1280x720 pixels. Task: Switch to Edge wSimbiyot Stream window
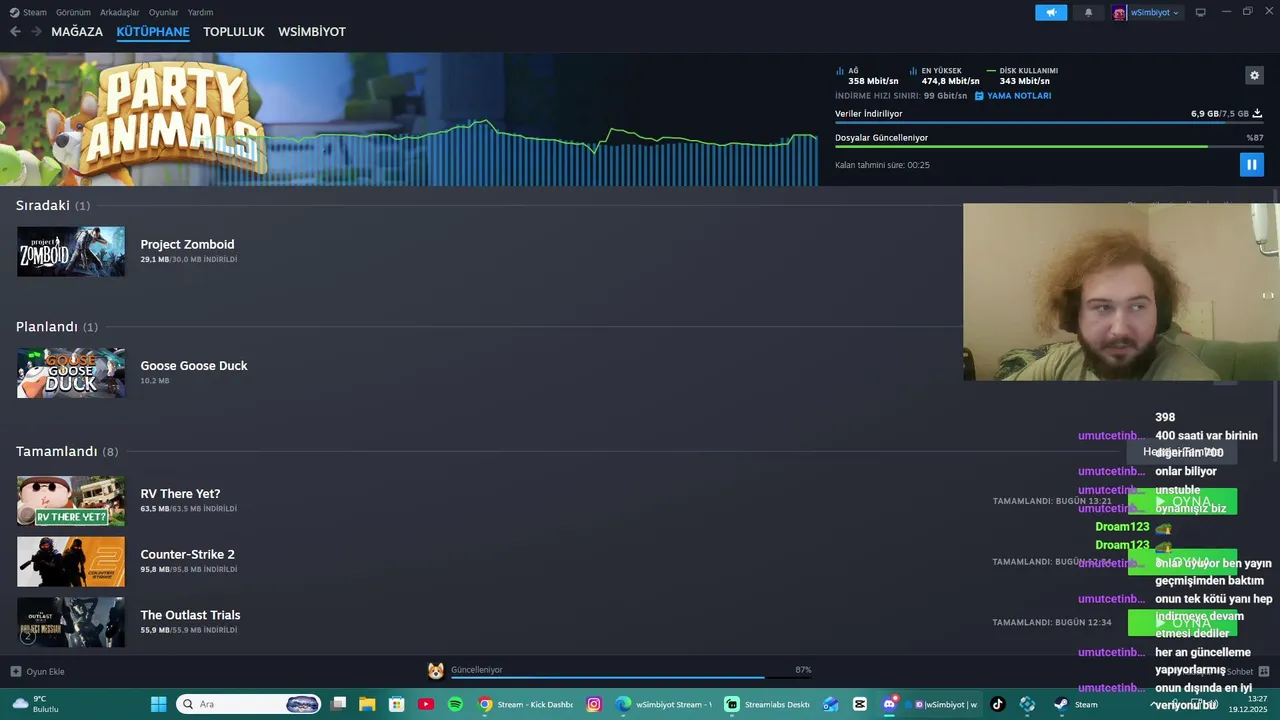tap(664, 704)
